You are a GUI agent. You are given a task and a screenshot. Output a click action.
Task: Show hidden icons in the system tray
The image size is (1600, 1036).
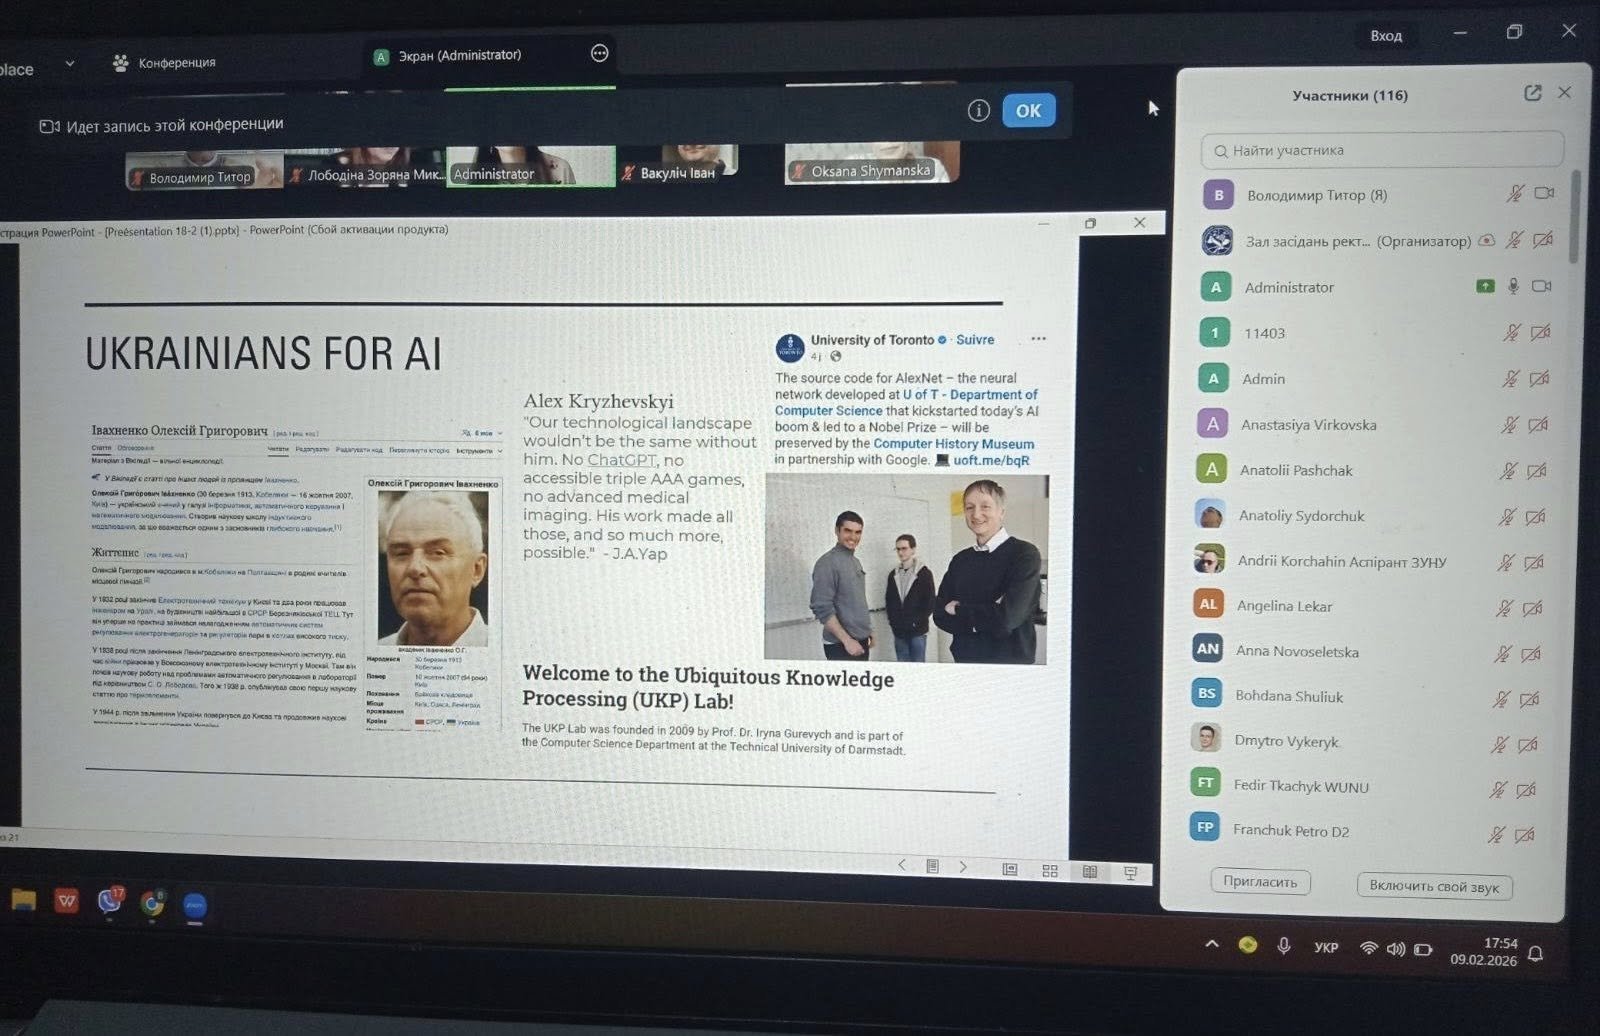1211,944
